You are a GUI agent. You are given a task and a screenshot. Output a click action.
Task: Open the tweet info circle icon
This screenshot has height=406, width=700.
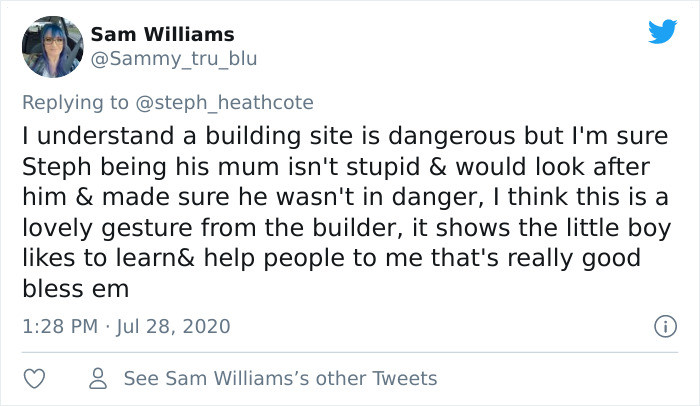click(x=661, y=326)
